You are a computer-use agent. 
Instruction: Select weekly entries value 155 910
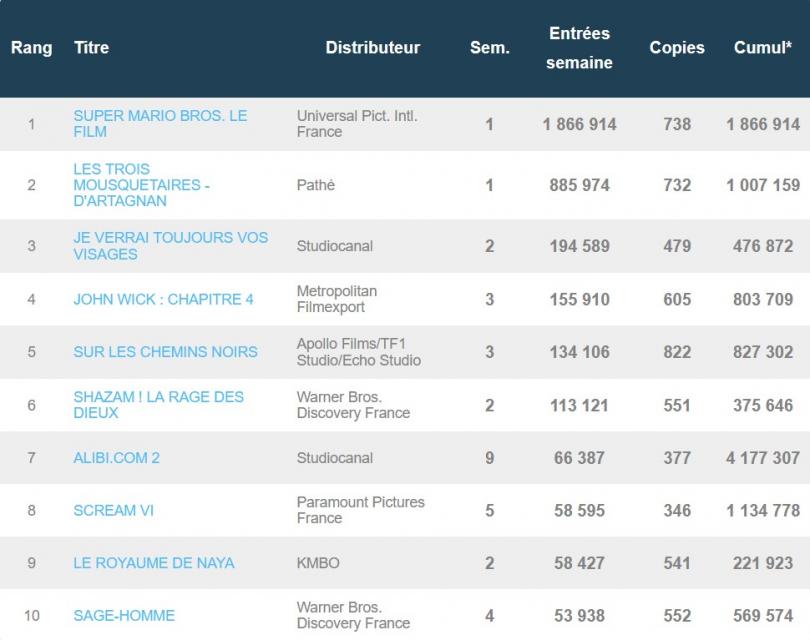coord(580,299)
